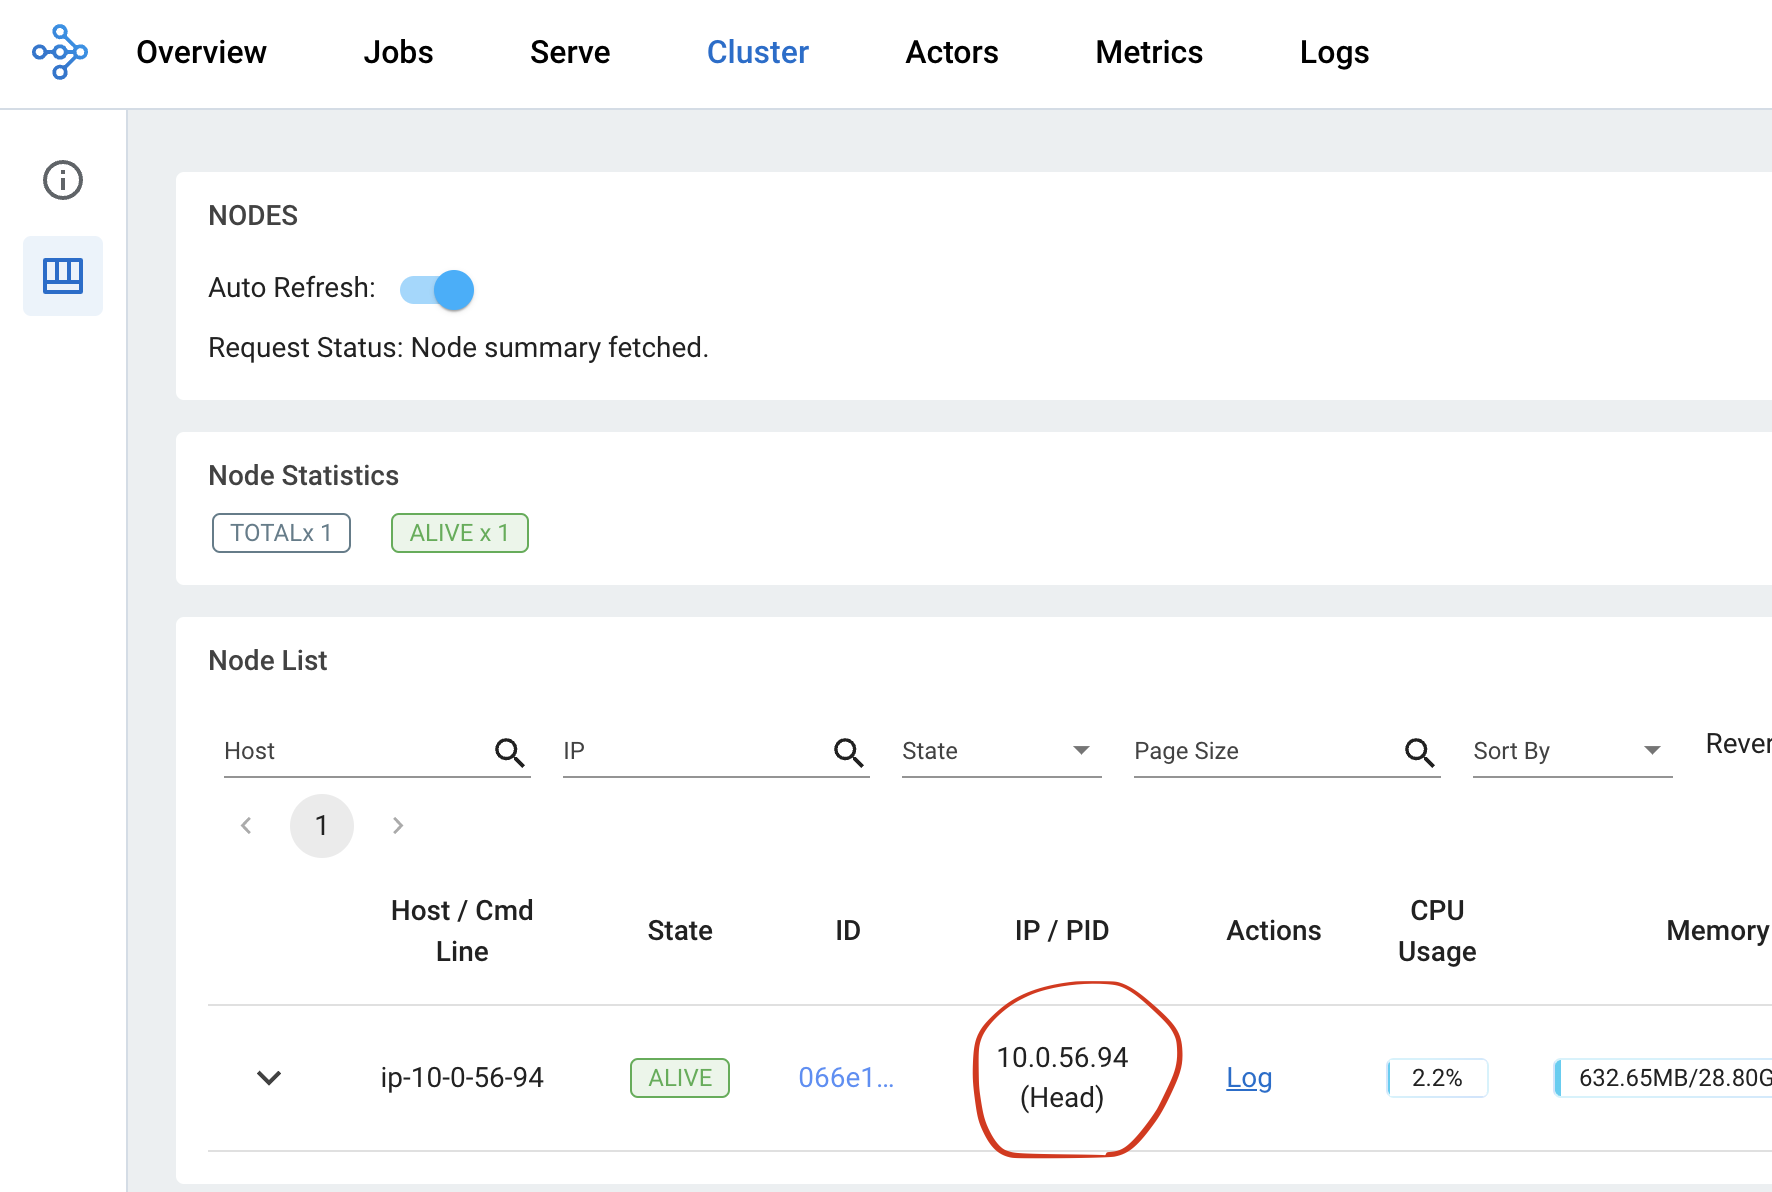Select the node table view sidebar icon
1772x1192 pixels.
pyautogui.click(x=63, y=276)
